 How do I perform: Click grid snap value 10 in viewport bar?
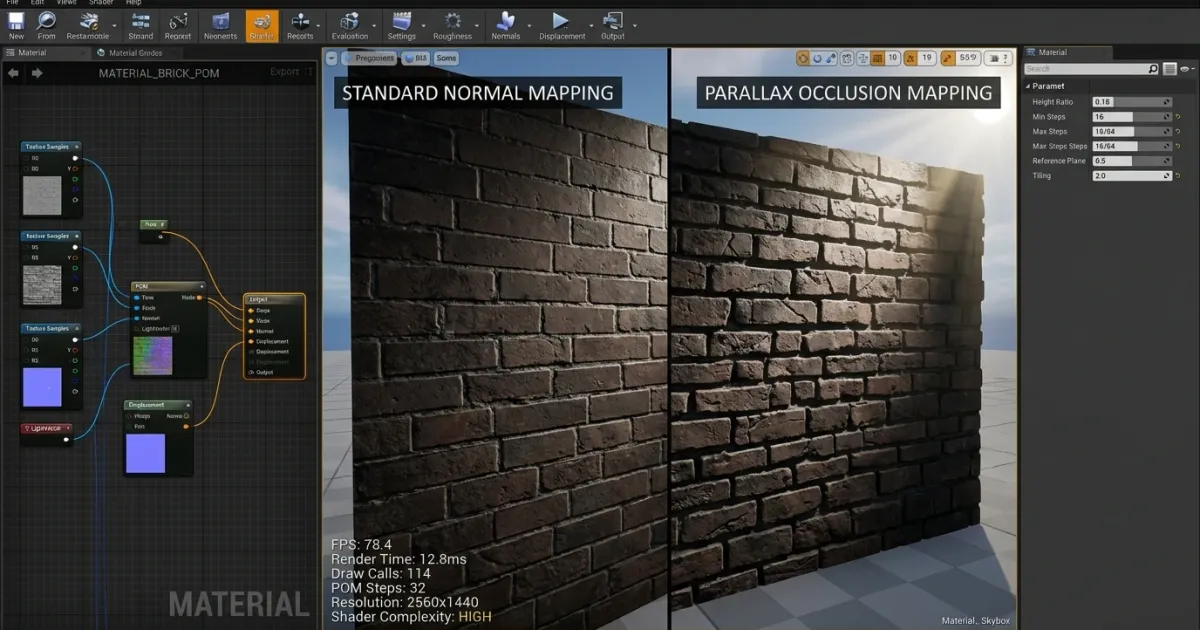tap(892, 58)
